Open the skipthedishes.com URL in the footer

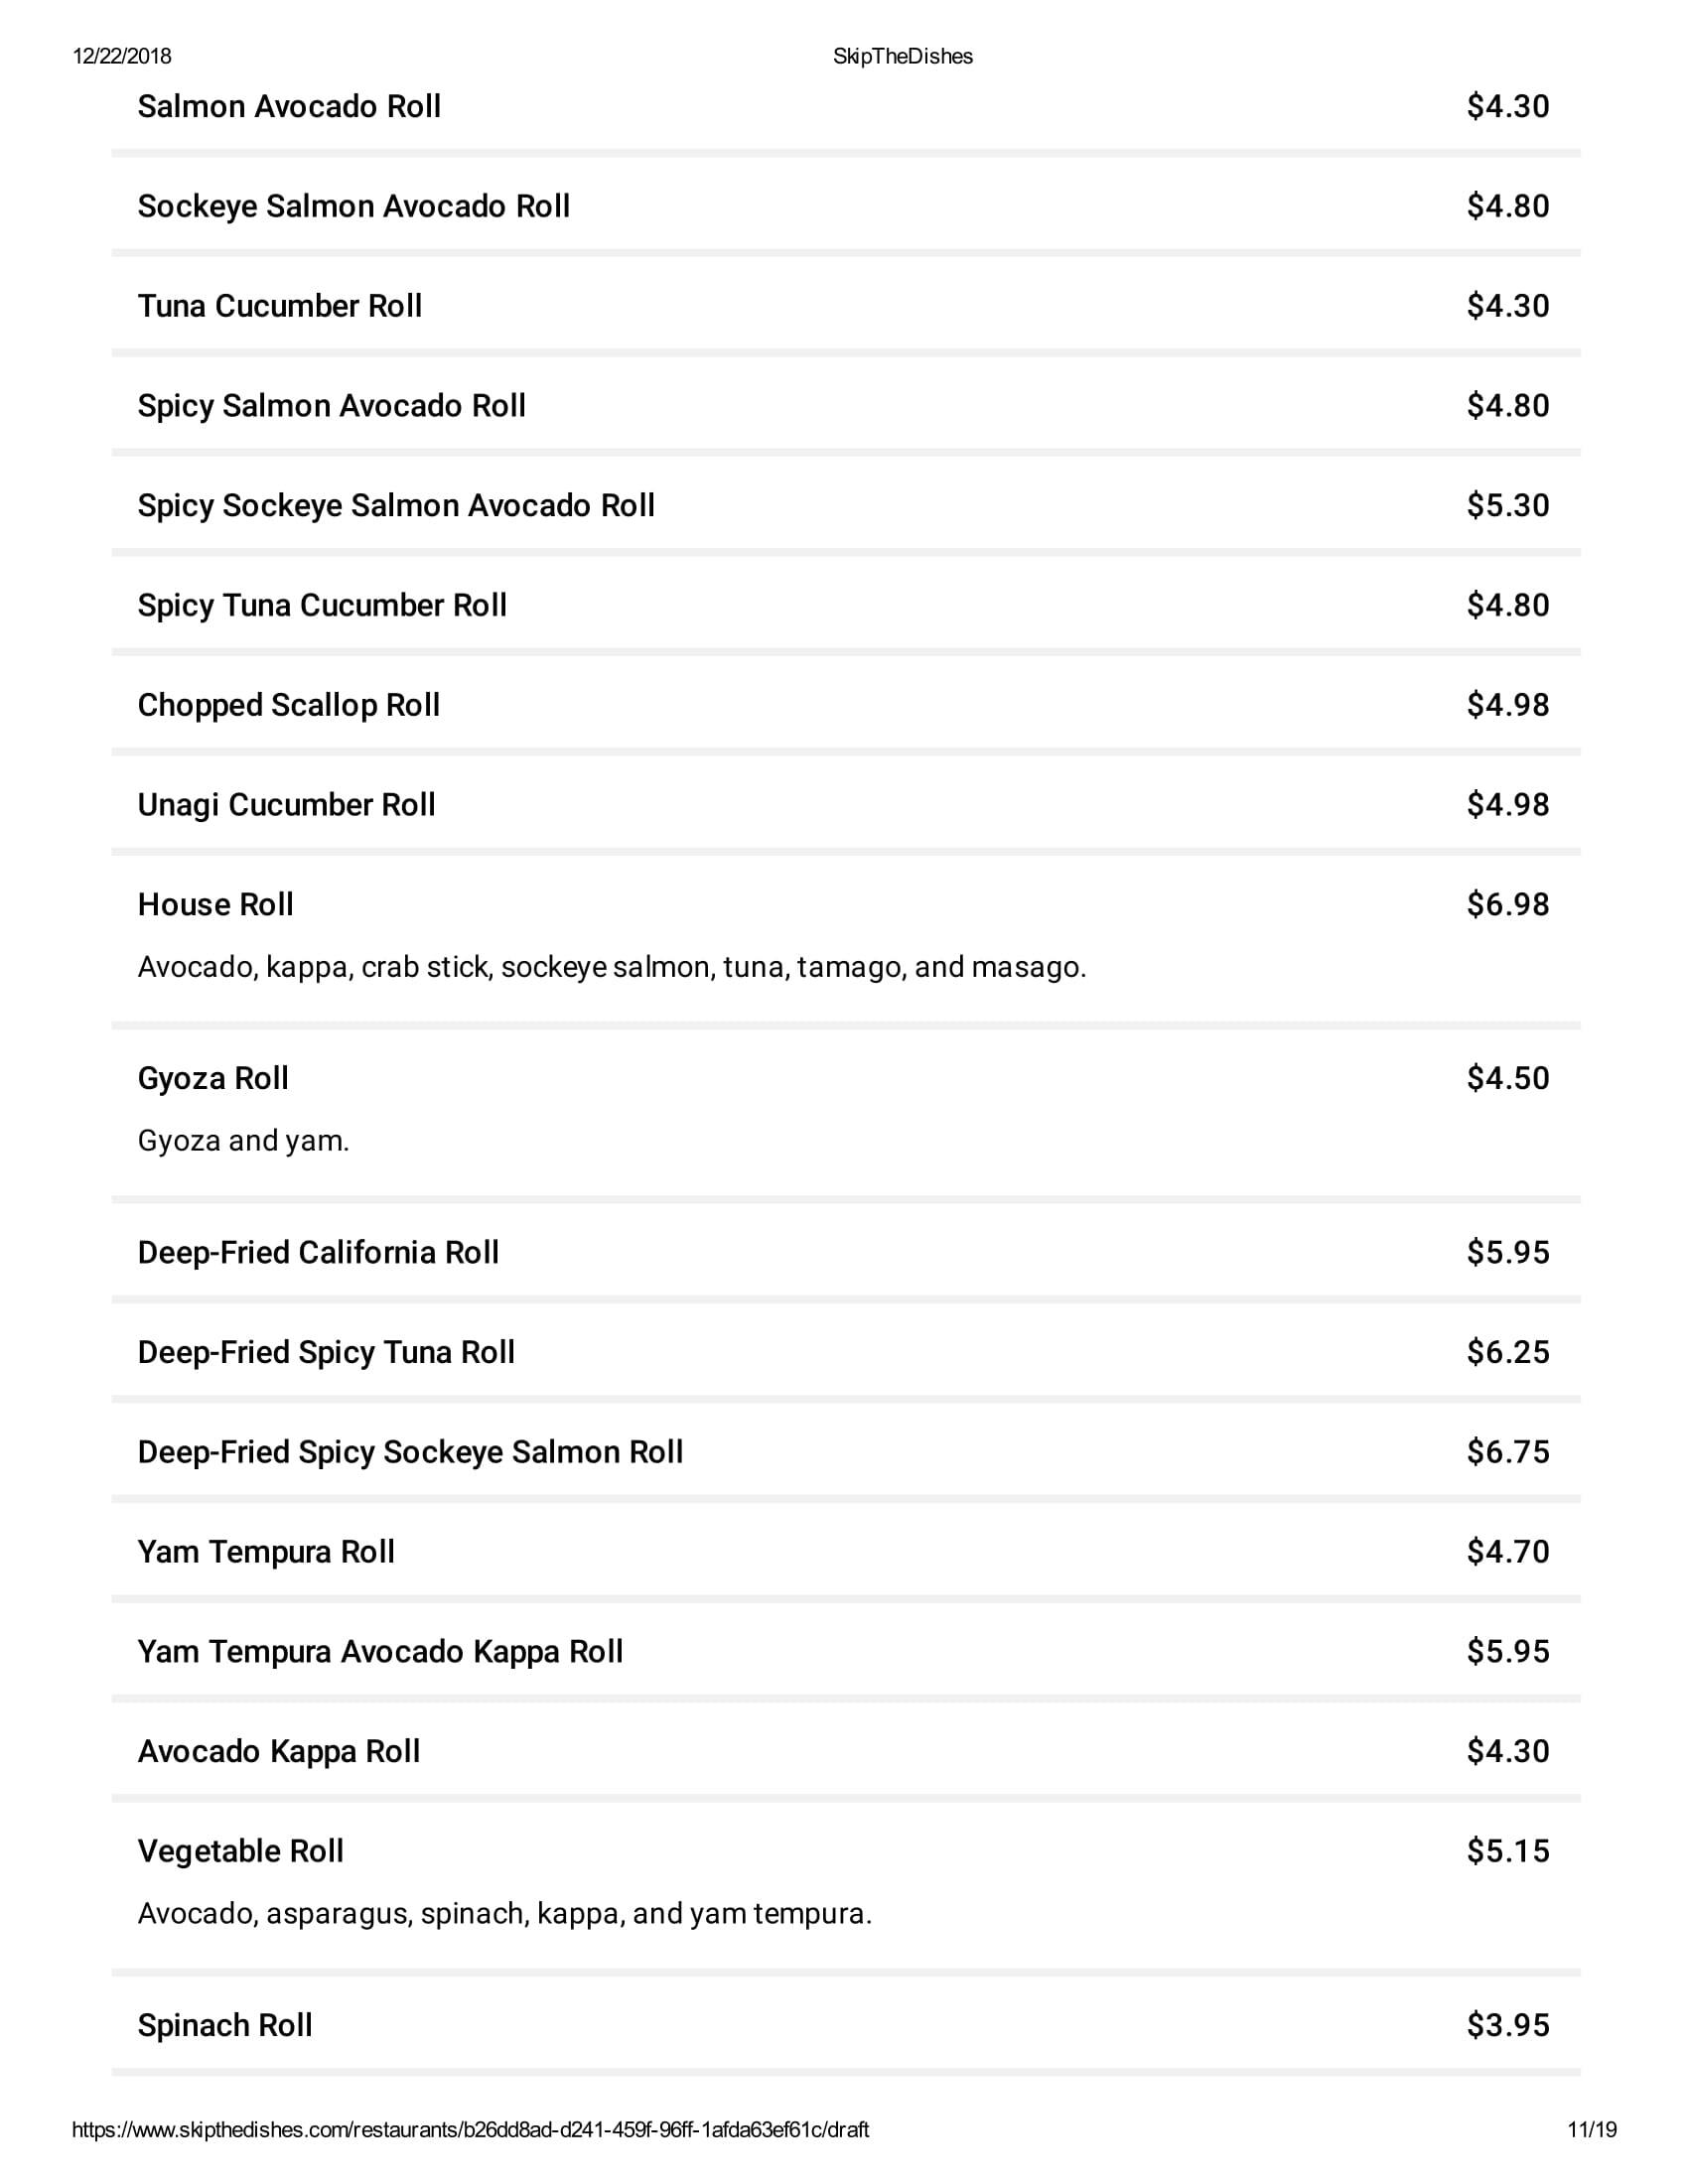pyautogui.click(x=470, y=2130)
